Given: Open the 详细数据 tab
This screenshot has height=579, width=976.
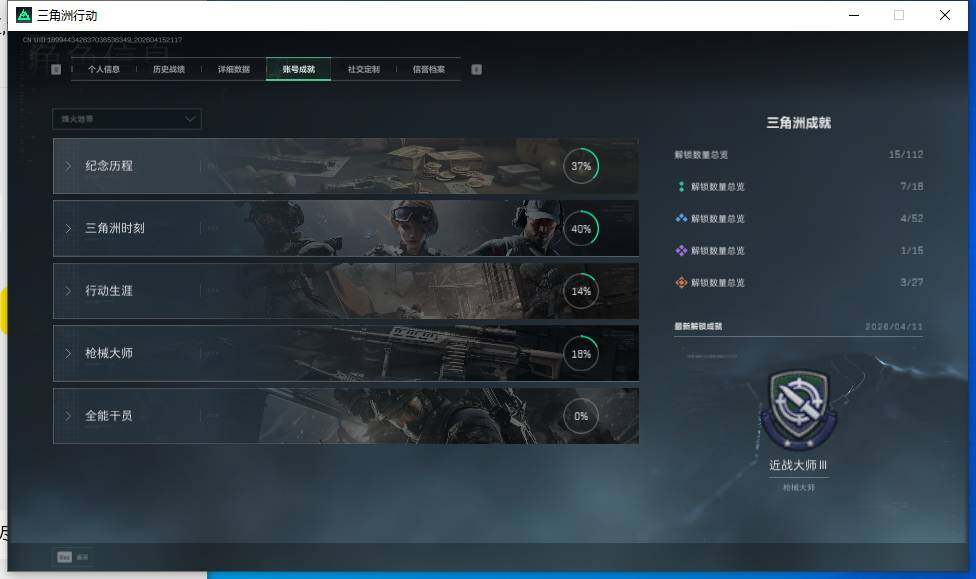Looking at the screenshot, I should (234, 69).
